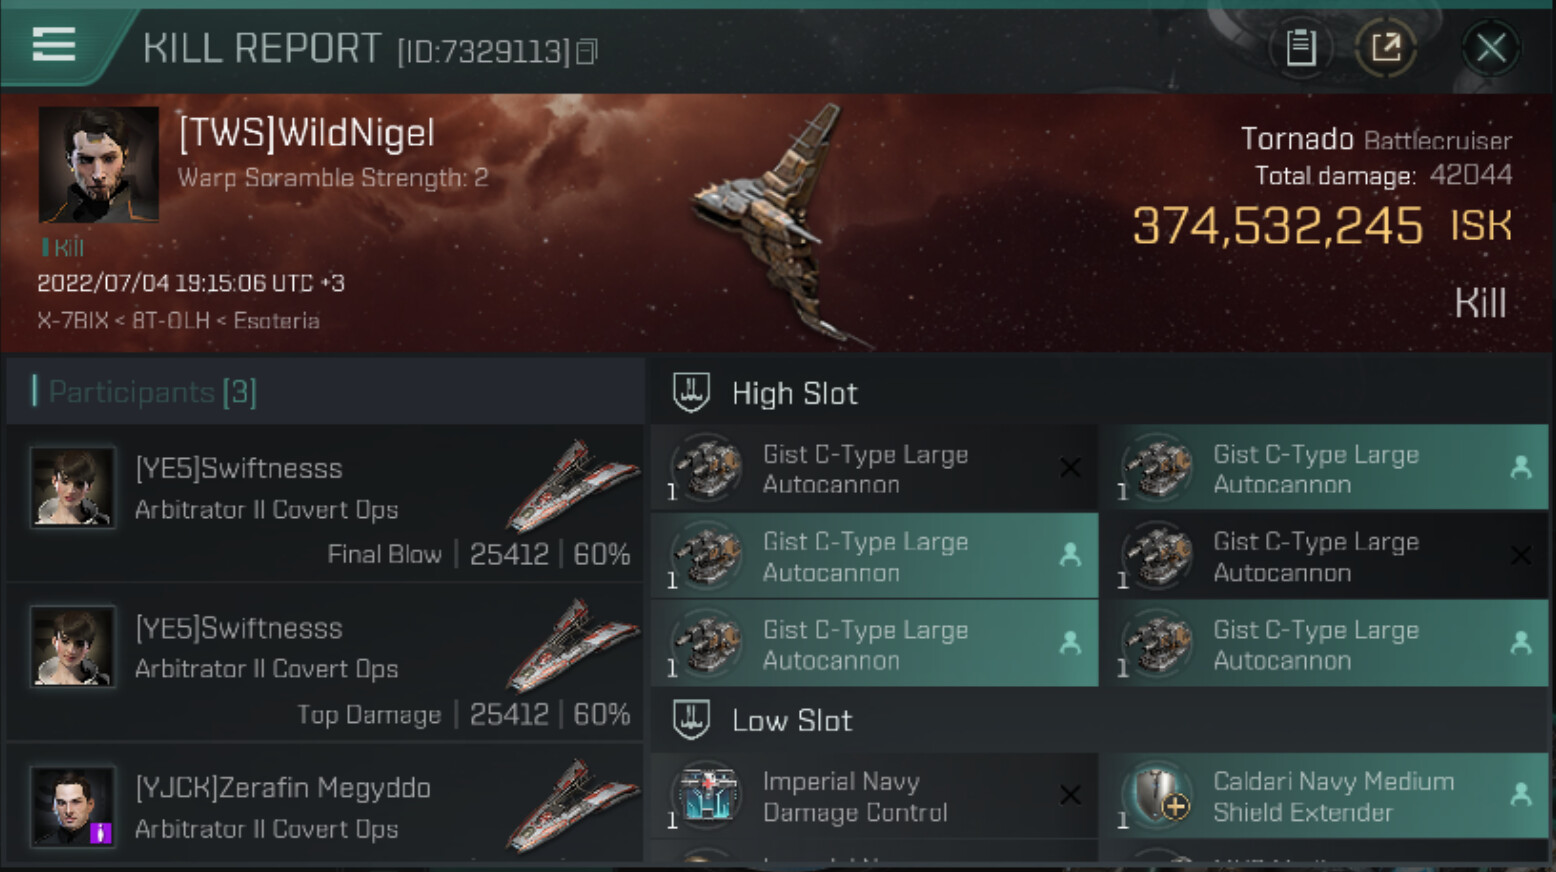Screen dimensions: 1556x872
Task: Click the Esoteria region link
Action: pyautogui.click(x=276, y=321)
